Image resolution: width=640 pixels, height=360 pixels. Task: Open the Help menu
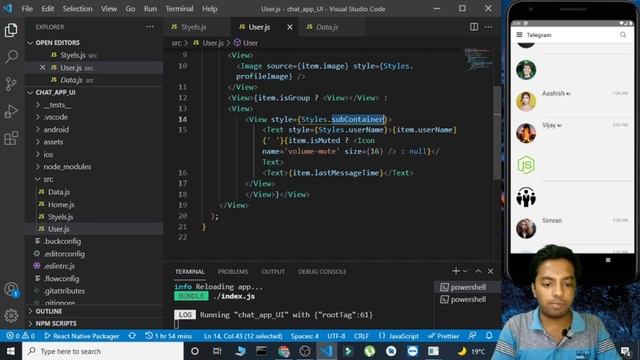(210, 9)
